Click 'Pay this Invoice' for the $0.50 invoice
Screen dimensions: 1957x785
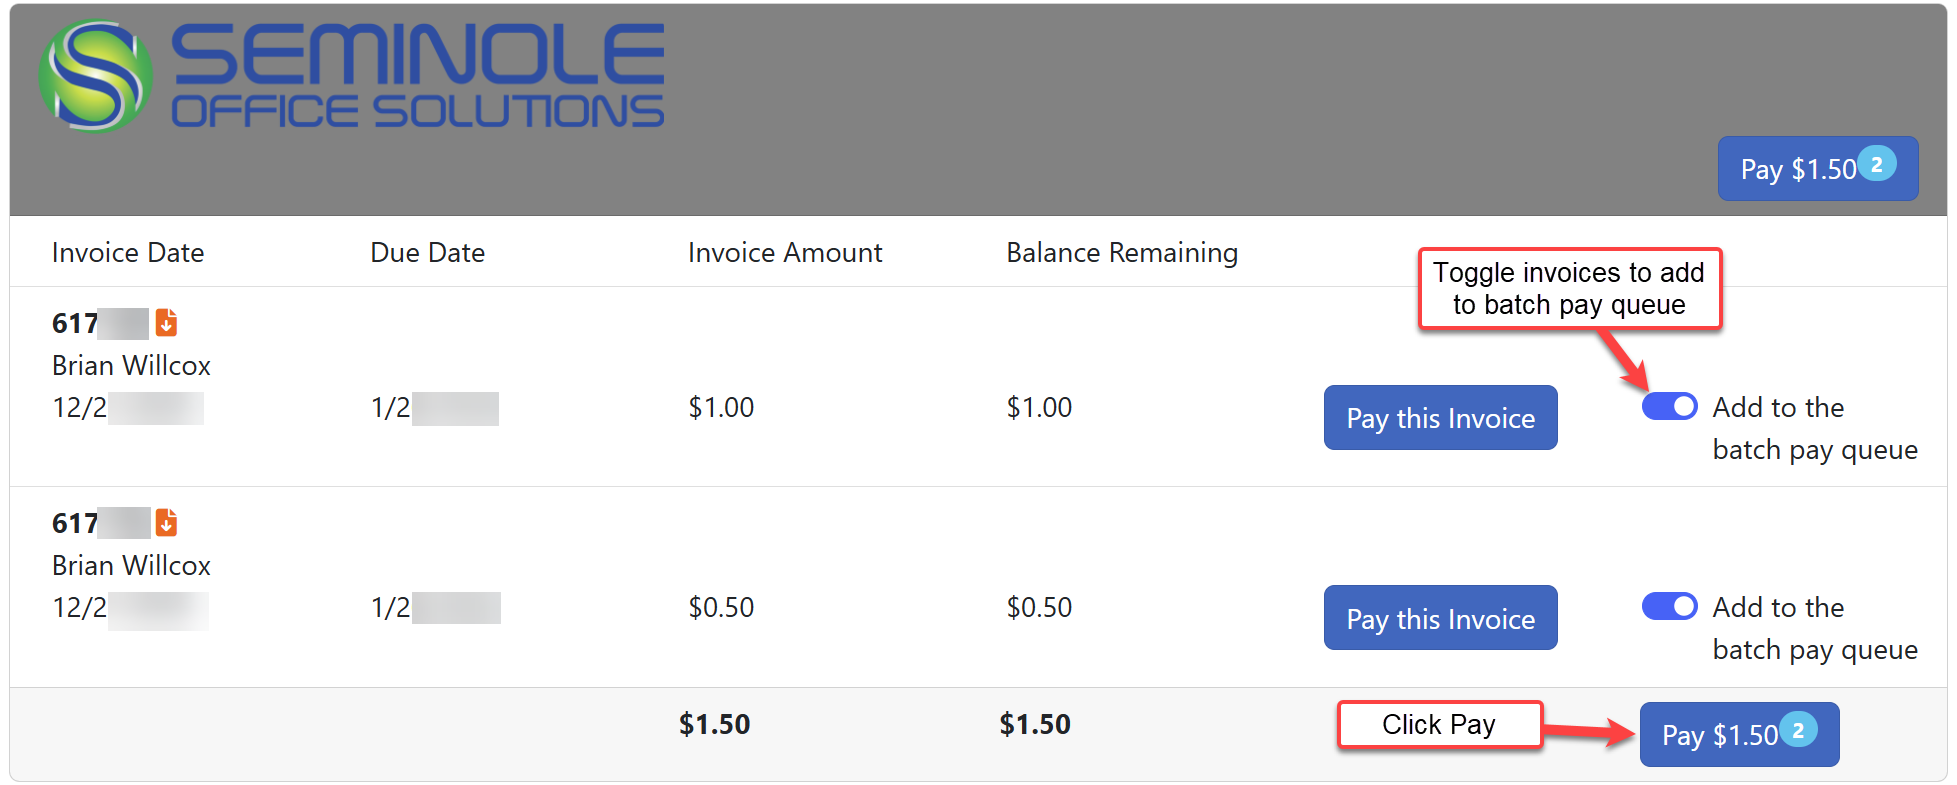(1440, 617)
